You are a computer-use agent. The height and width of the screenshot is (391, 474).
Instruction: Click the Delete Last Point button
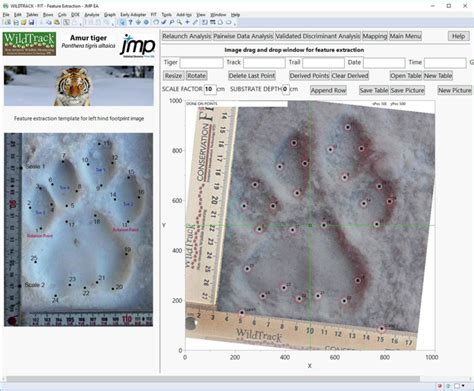click(252, 76)
